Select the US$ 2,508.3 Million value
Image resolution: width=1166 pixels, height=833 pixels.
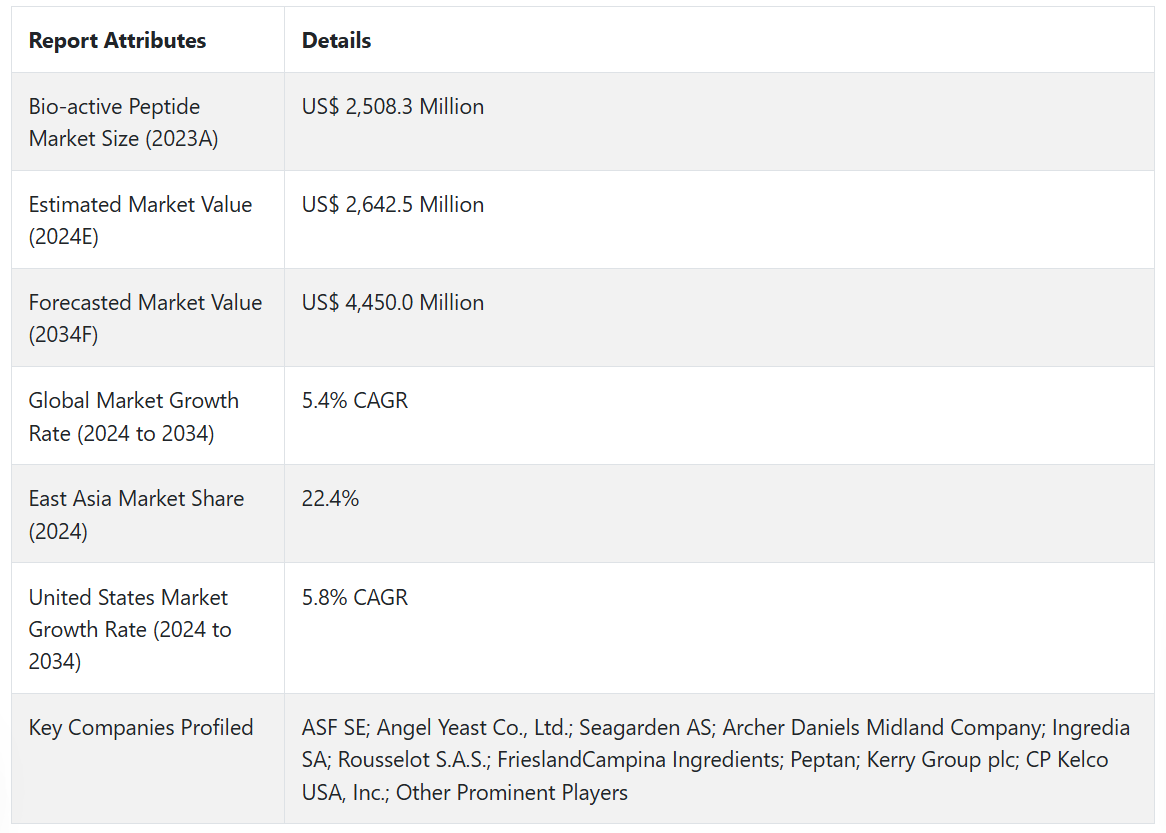pos(393,106)
